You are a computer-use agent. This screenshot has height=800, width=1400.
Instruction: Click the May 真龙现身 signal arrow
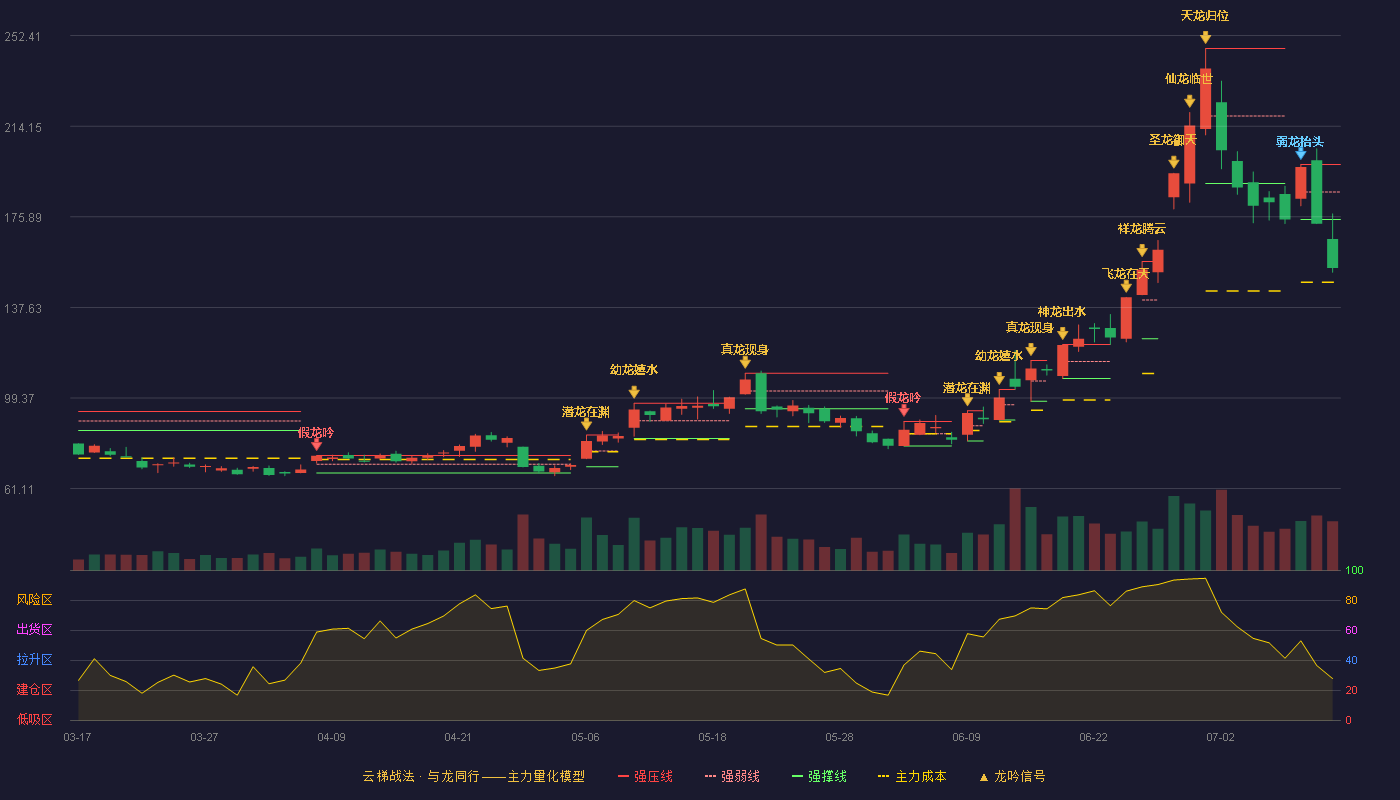745,362
